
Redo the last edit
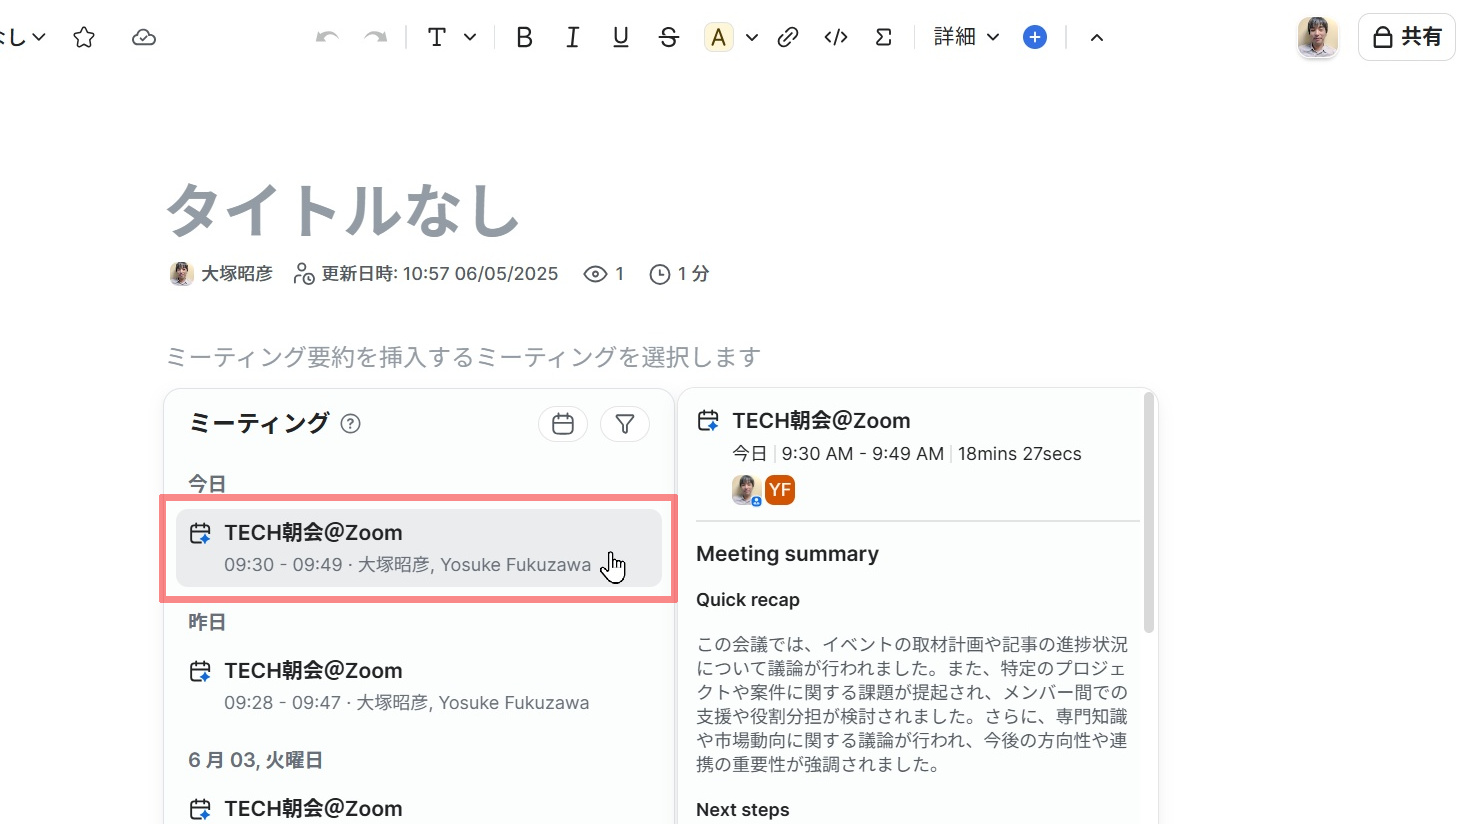[x=375, y=37]
